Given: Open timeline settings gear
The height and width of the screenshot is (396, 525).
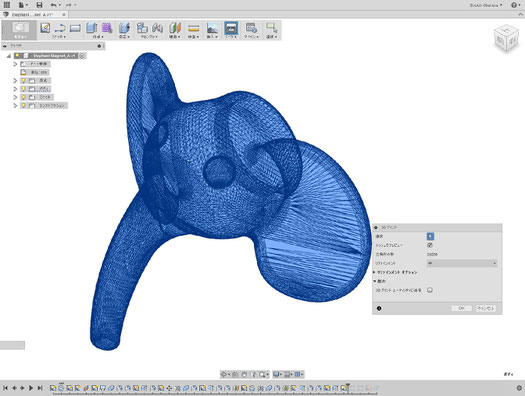Looking at the screenshot, I should click(x=519, y=388).
